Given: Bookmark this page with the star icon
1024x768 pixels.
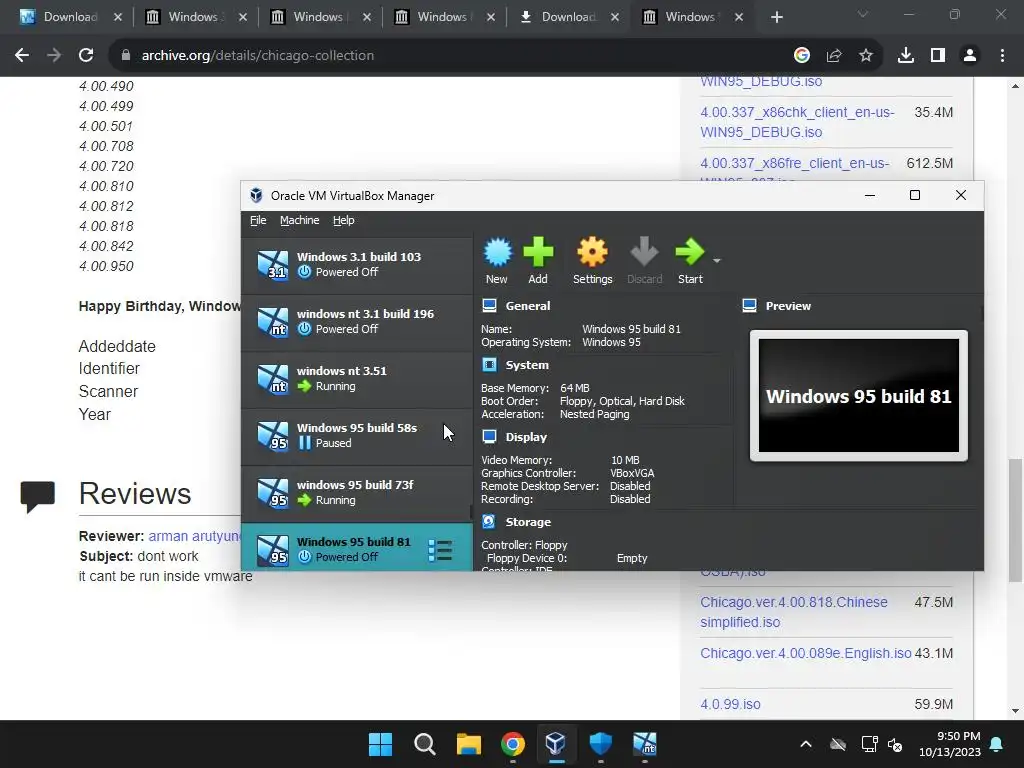Looking at the screenshot, I should pos(866,56).
